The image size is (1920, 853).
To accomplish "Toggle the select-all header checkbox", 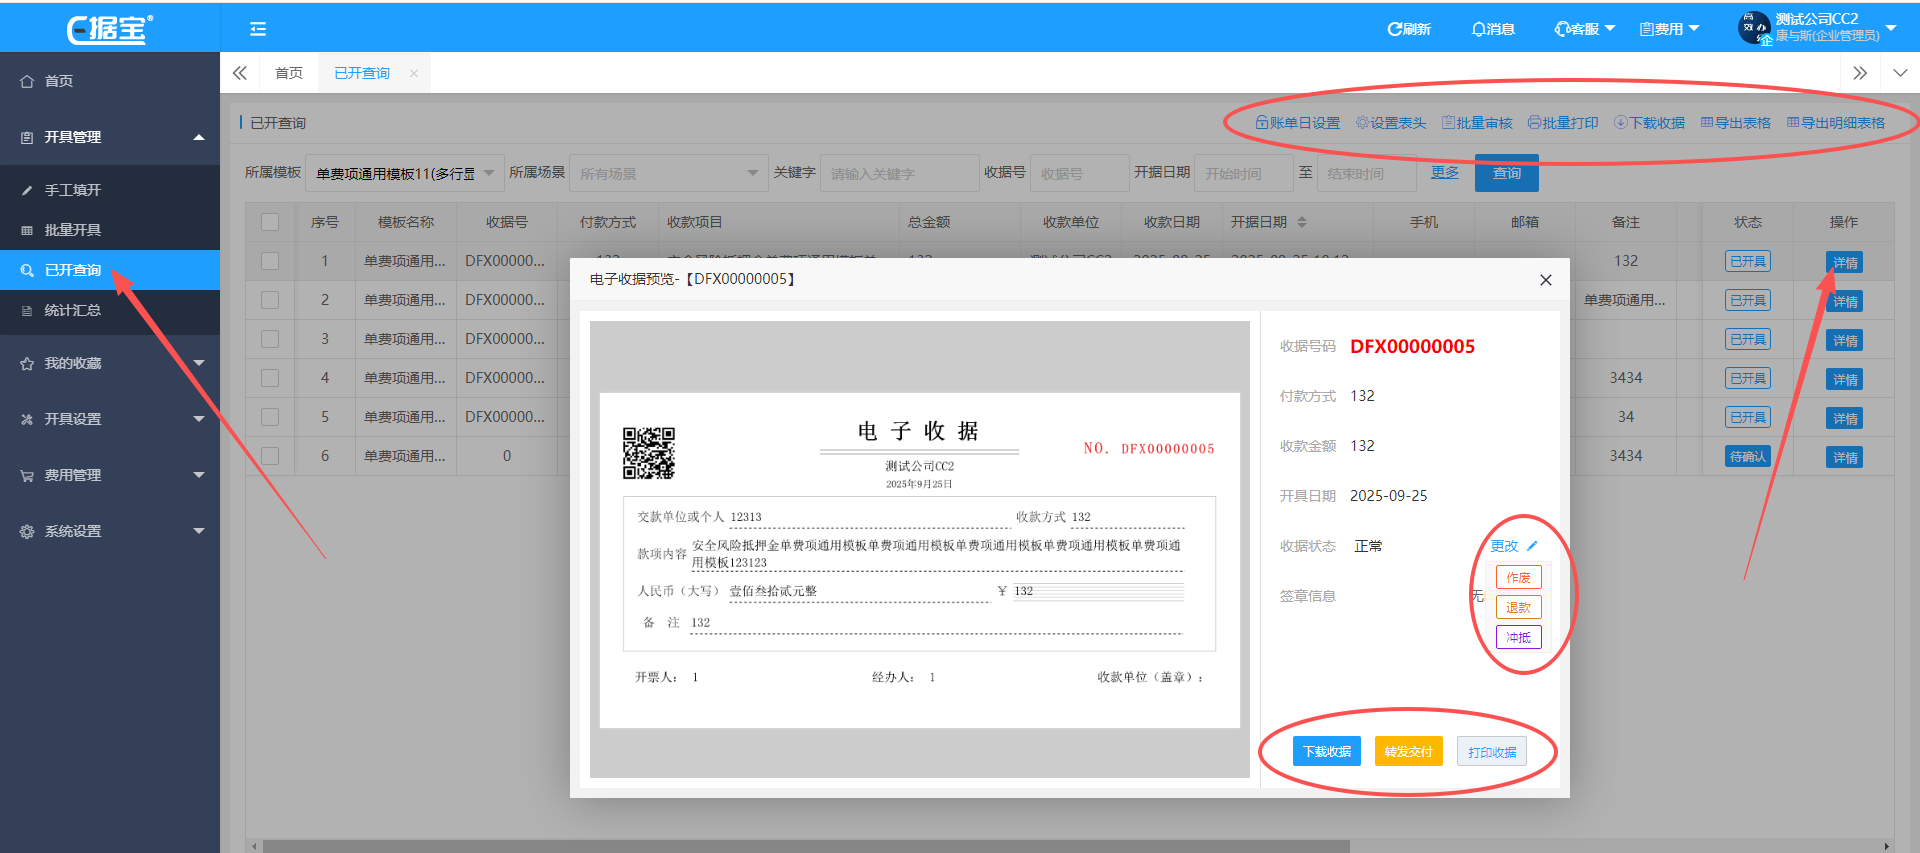I will (x=270, y=222).
